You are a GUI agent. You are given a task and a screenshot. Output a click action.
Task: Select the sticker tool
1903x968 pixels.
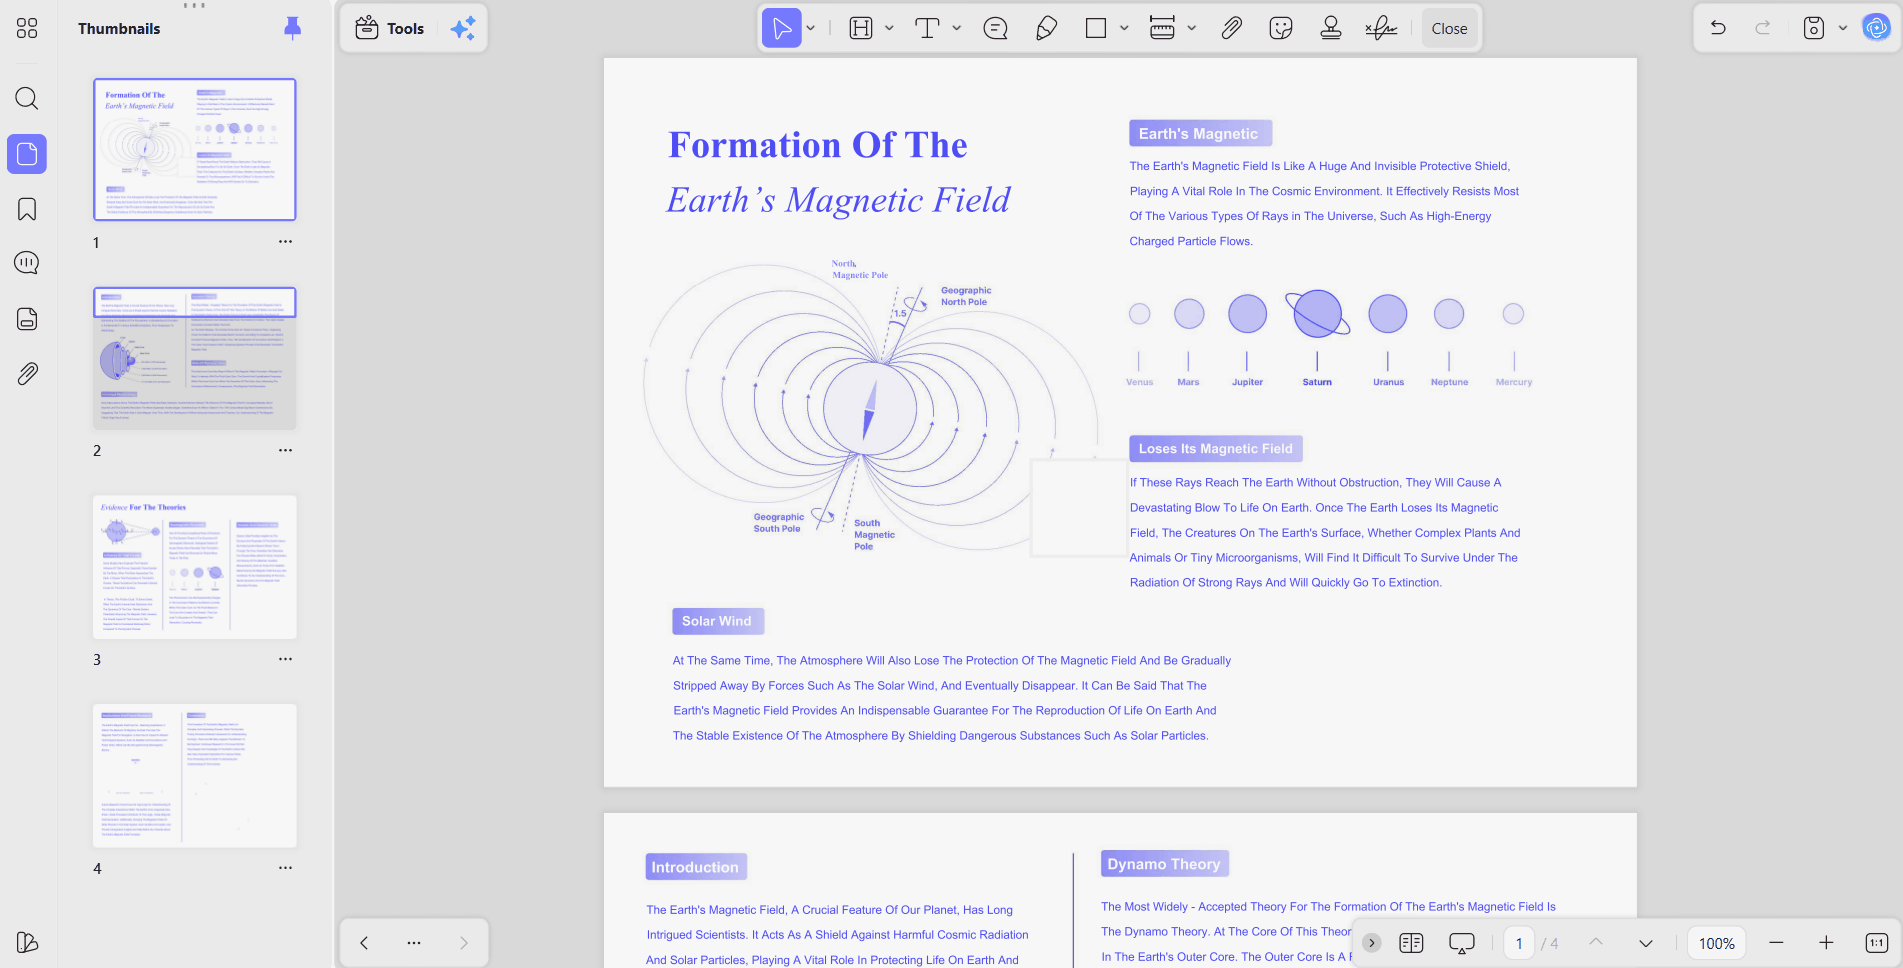coord(1281,28)
